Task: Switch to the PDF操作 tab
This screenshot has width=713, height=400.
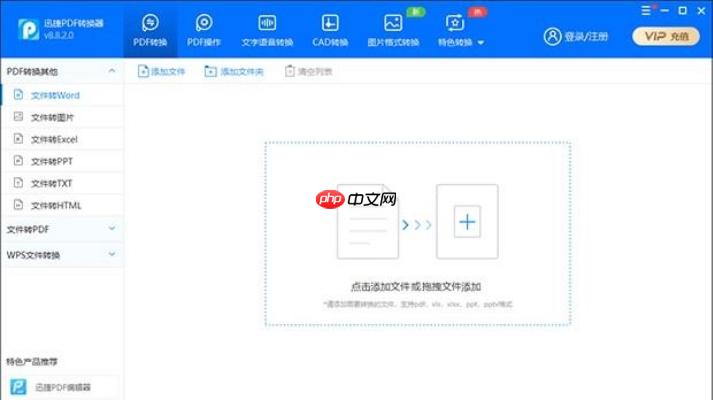Action: click(x=204, y=30)
